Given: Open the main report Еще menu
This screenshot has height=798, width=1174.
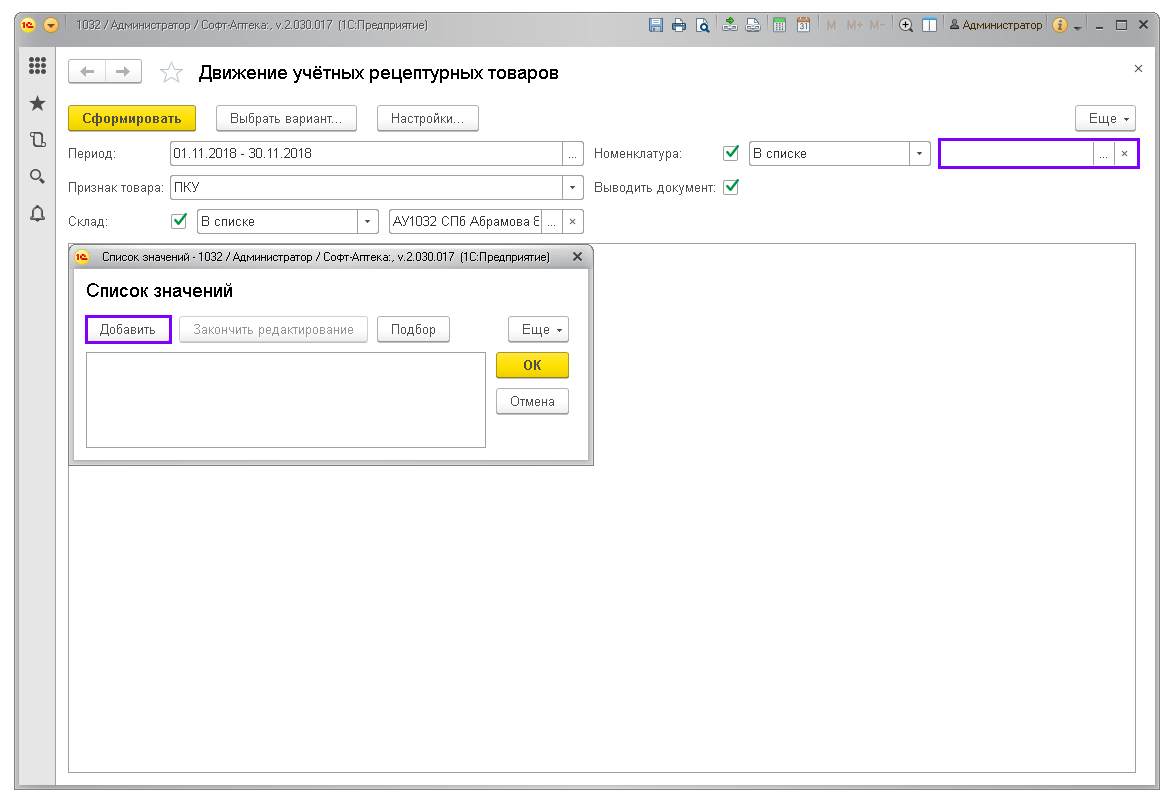Looking at the screenshot, I should tap(1105, 118).
